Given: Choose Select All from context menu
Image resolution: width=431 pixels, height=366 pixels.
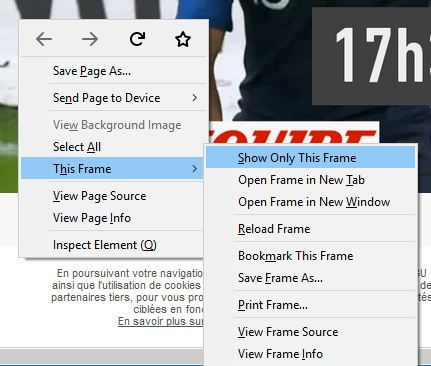Looking at the screenshot, I should 113,147.
